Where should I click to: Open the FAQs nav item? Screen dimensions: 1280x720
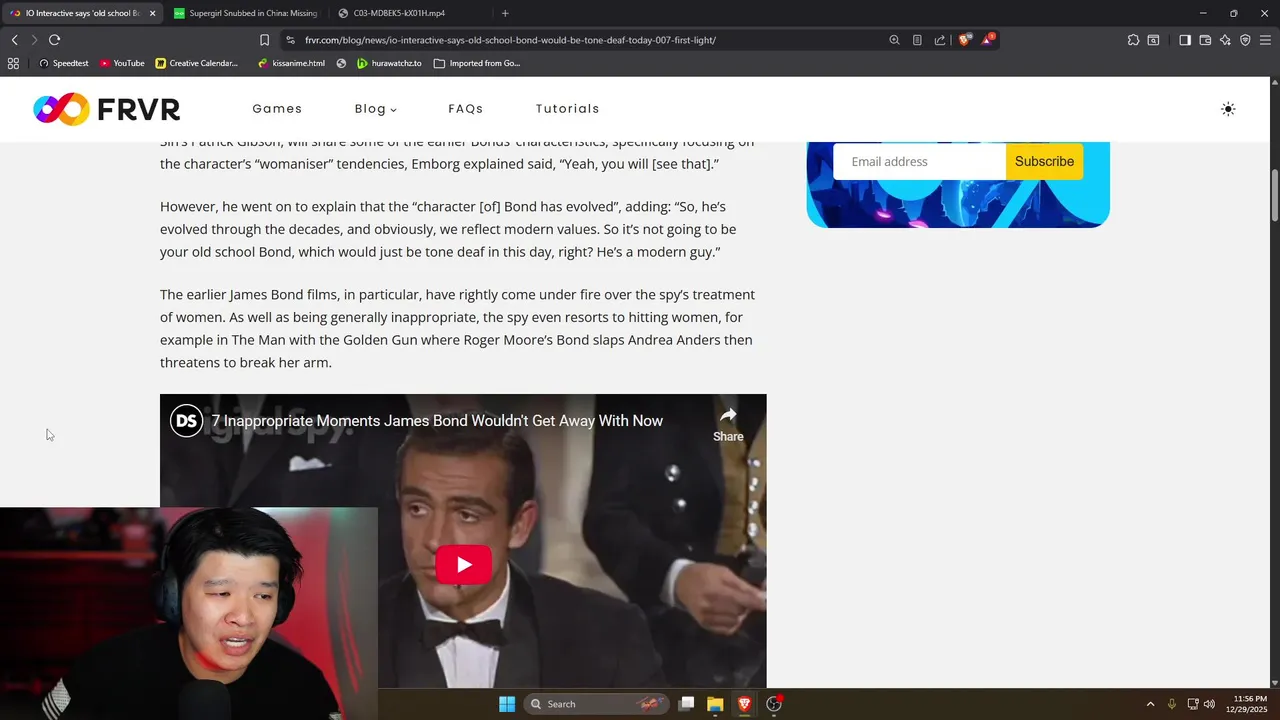[x=466, y=109]
